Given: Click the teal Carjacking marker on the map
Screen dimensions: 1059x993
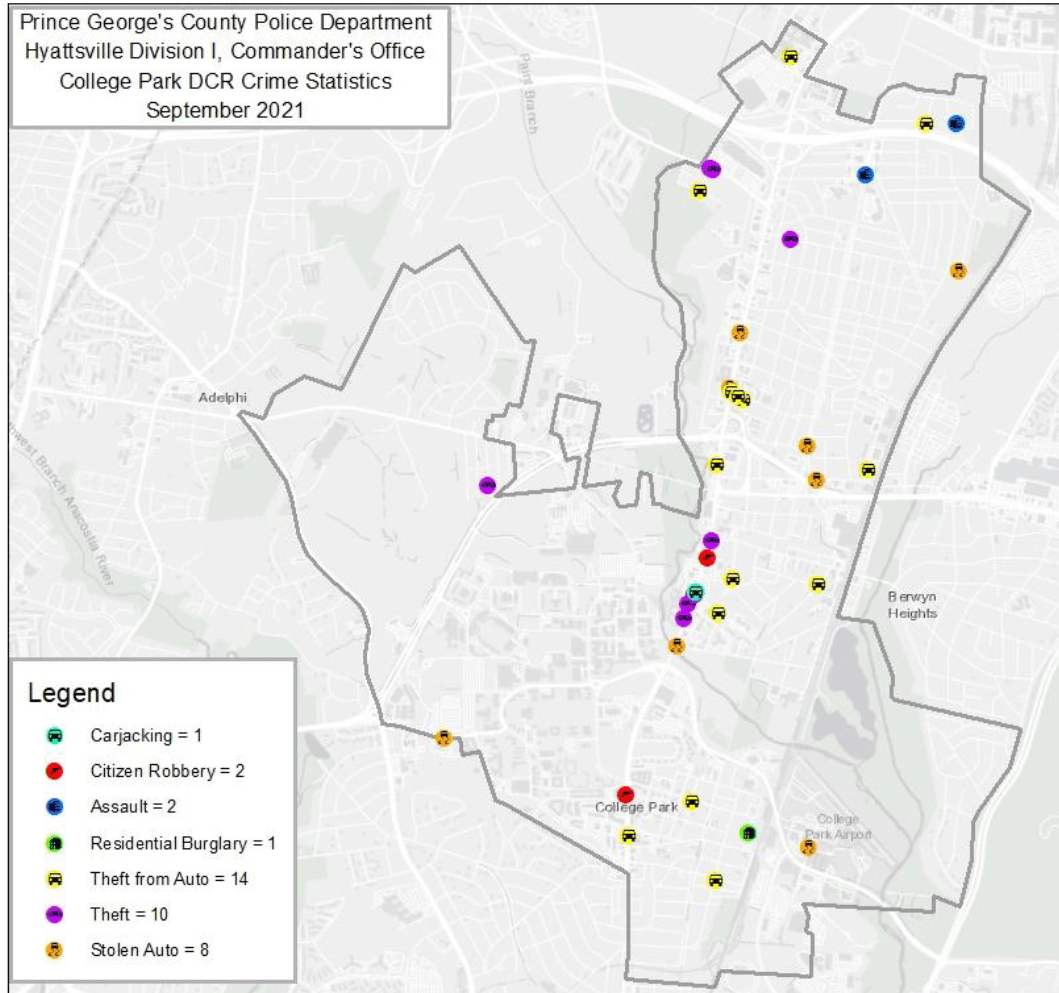Looking at the screenshot, I should pos(694,591).
